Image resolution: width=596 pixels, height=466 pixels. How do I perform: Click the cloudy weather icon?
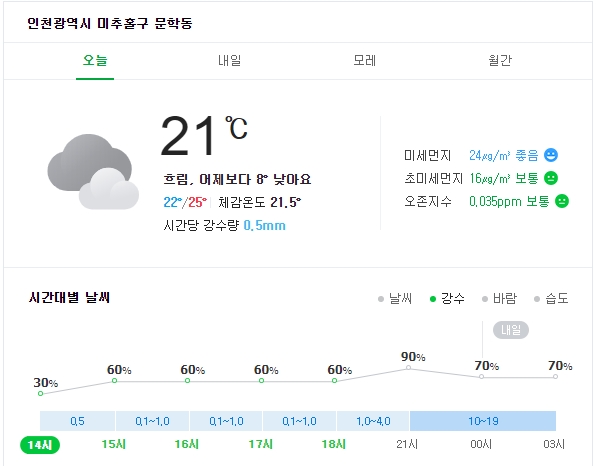click(93, 171)
